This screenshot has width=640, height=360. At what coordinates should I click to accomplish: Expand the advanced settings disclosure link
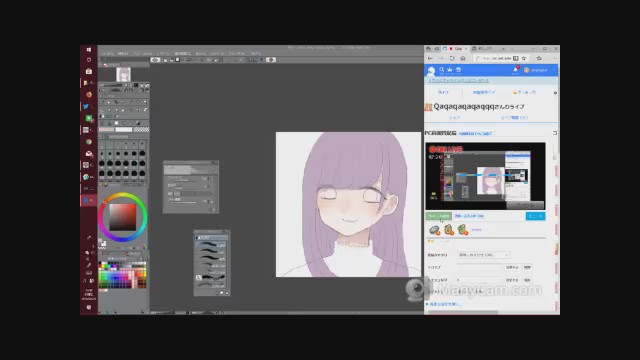[x=443, y=304]
